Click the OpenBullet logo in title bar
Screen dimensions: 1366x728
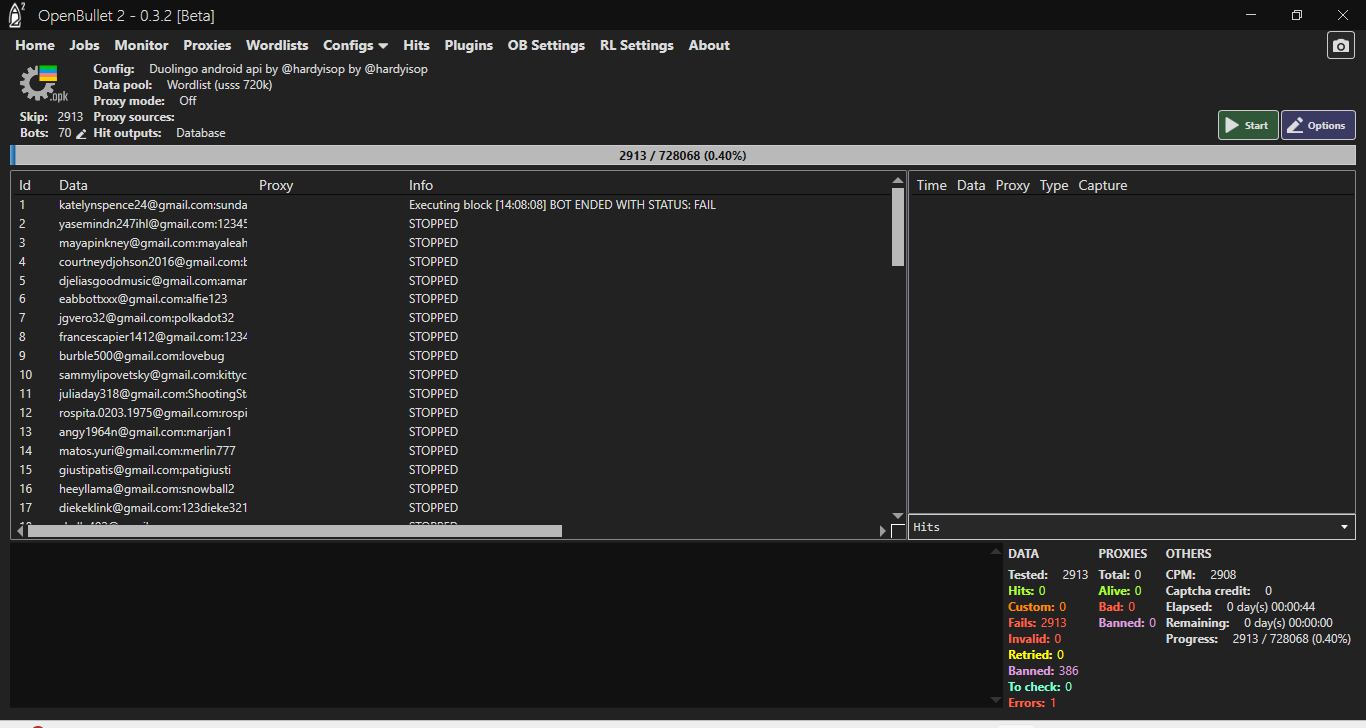16,15
